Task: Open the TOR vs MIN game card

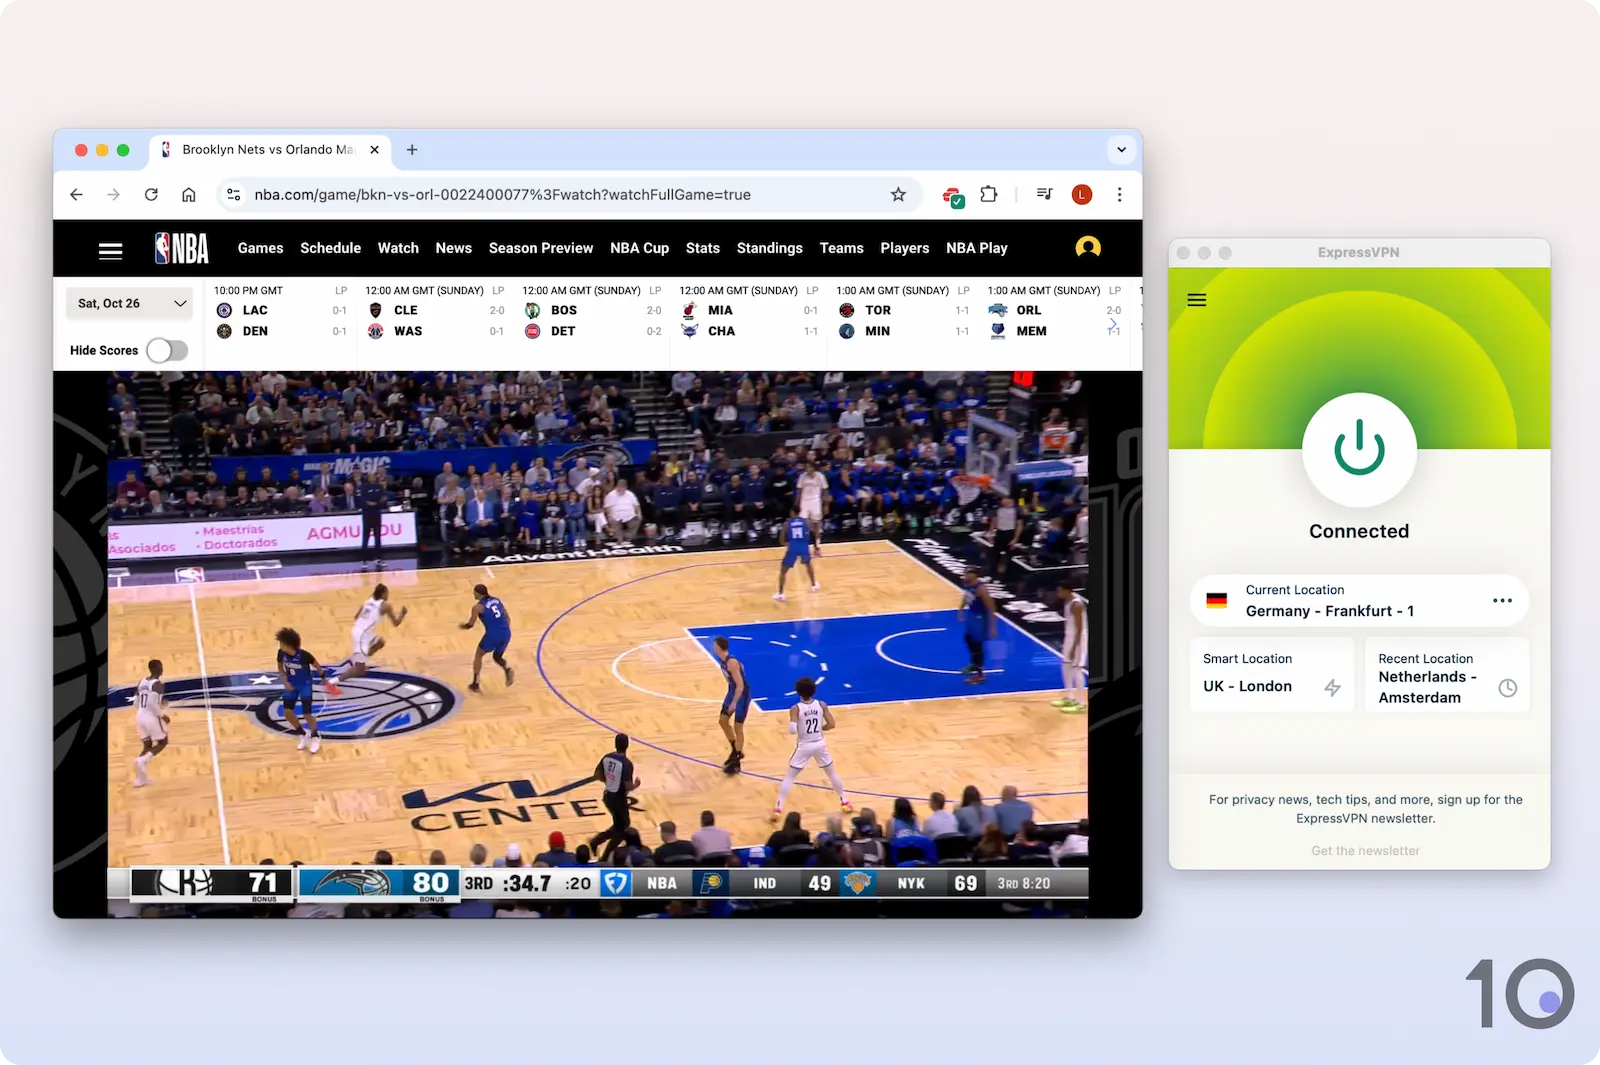Action: (903, 311)
